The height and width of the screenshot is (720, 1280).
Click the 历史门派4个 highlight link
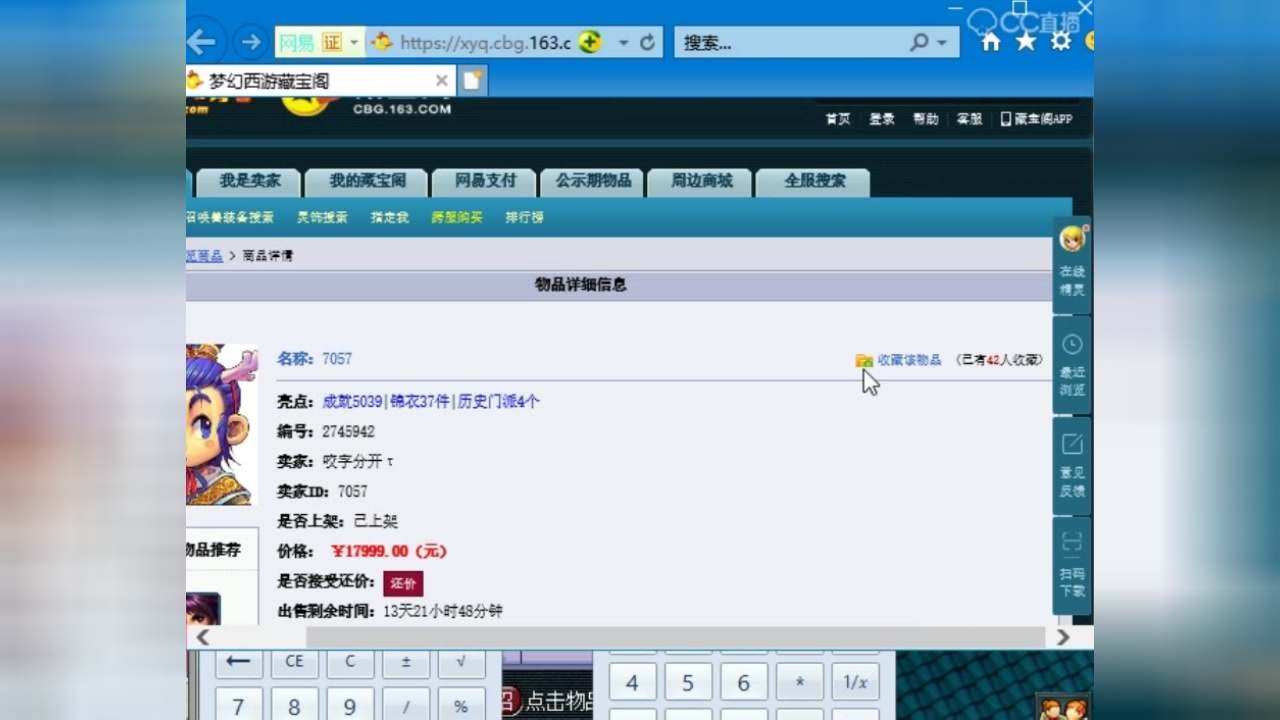(498, 402)
